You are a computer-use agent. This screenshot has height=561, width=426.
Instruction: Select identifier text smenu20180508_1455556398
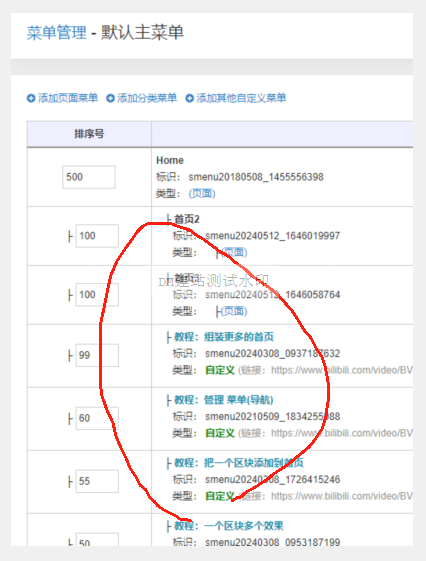coord(256,177)
